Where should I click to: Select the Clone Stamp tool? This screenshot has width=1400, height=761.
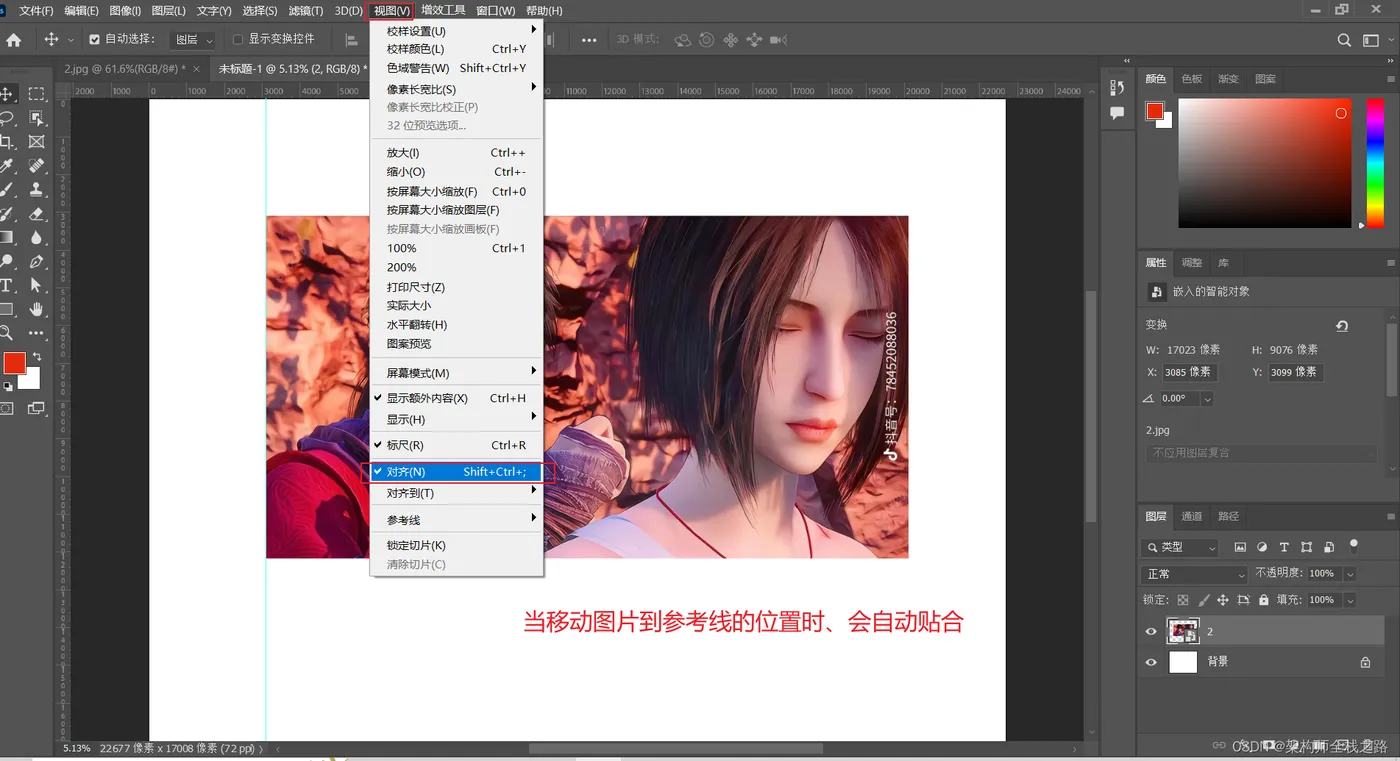click(37, 190)
